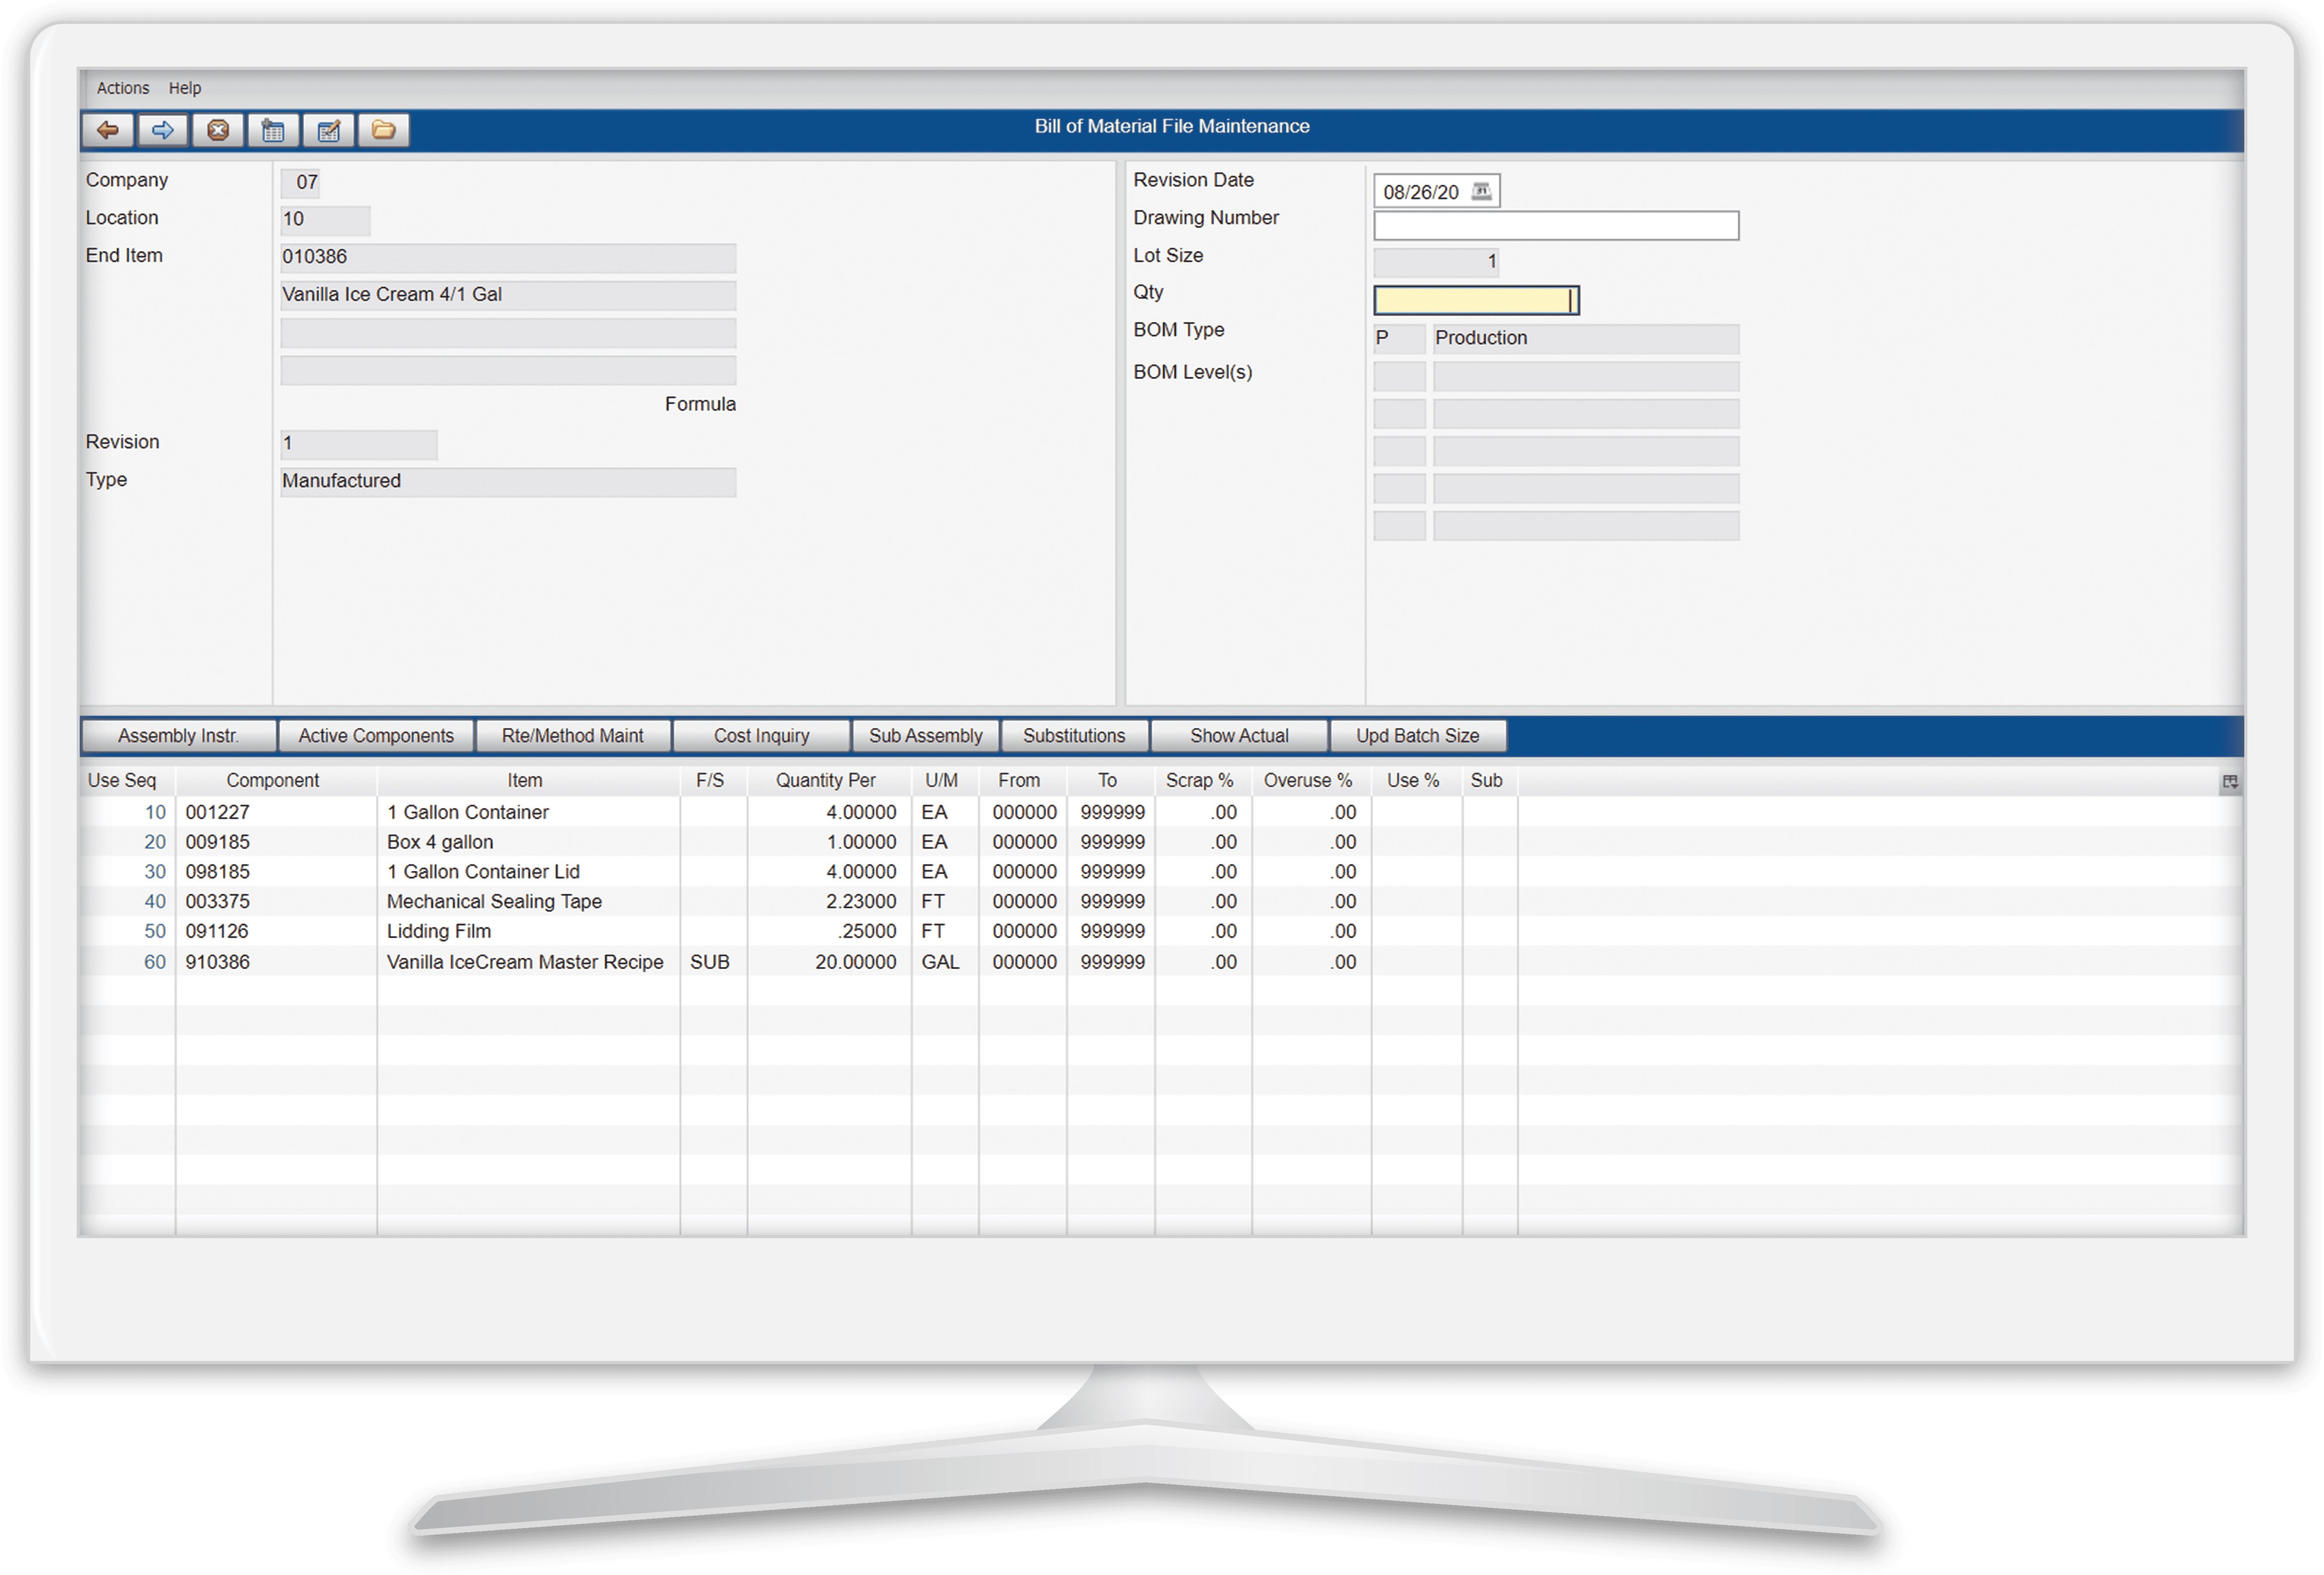Click the Location field showing 10
The image size is (2324, 1575).
(325, 220)
